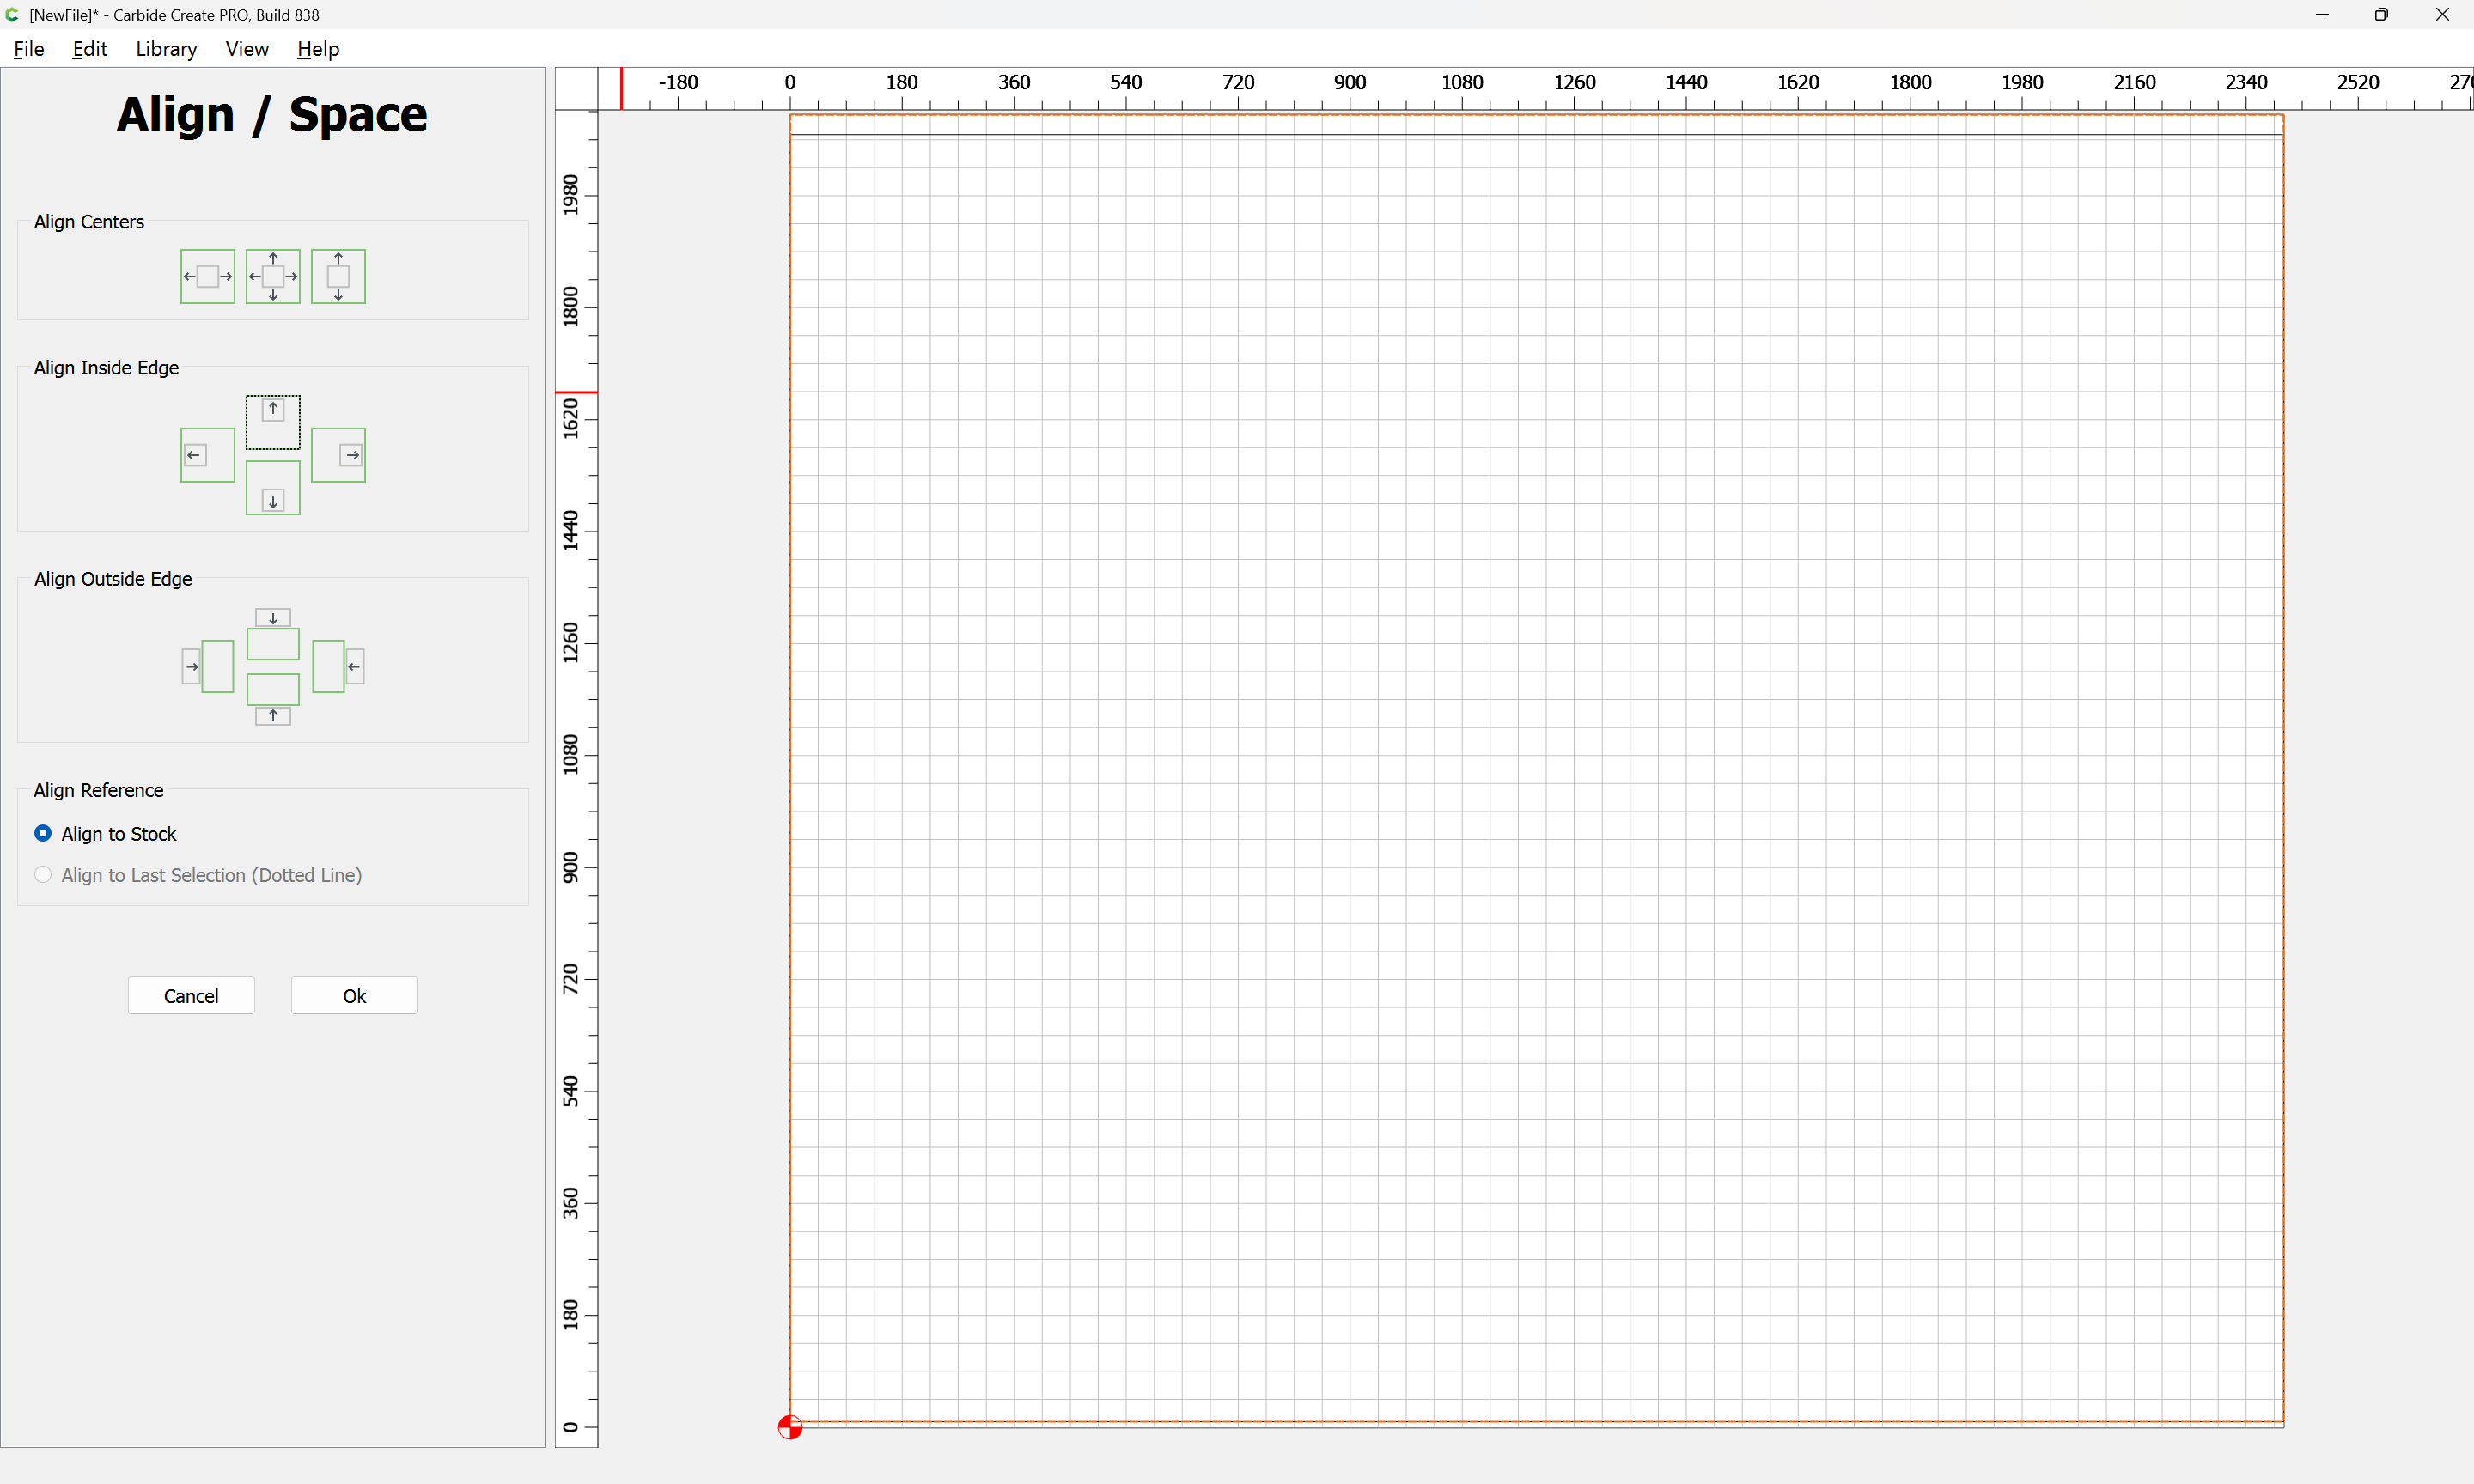Click the red origin marker on canvas
The image size is (2474, 1484).
click(790, 1427)
